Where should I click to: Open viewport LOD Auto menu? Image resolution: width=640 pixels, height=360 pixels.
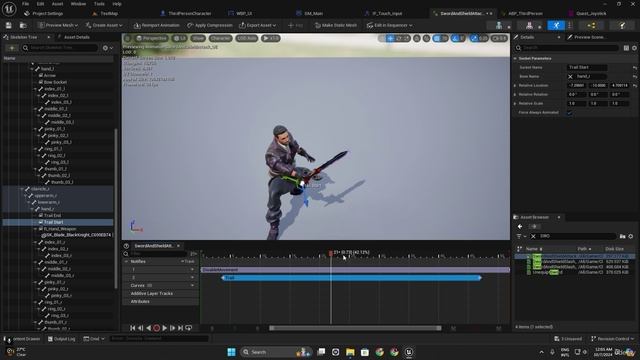tap(247, 38)
